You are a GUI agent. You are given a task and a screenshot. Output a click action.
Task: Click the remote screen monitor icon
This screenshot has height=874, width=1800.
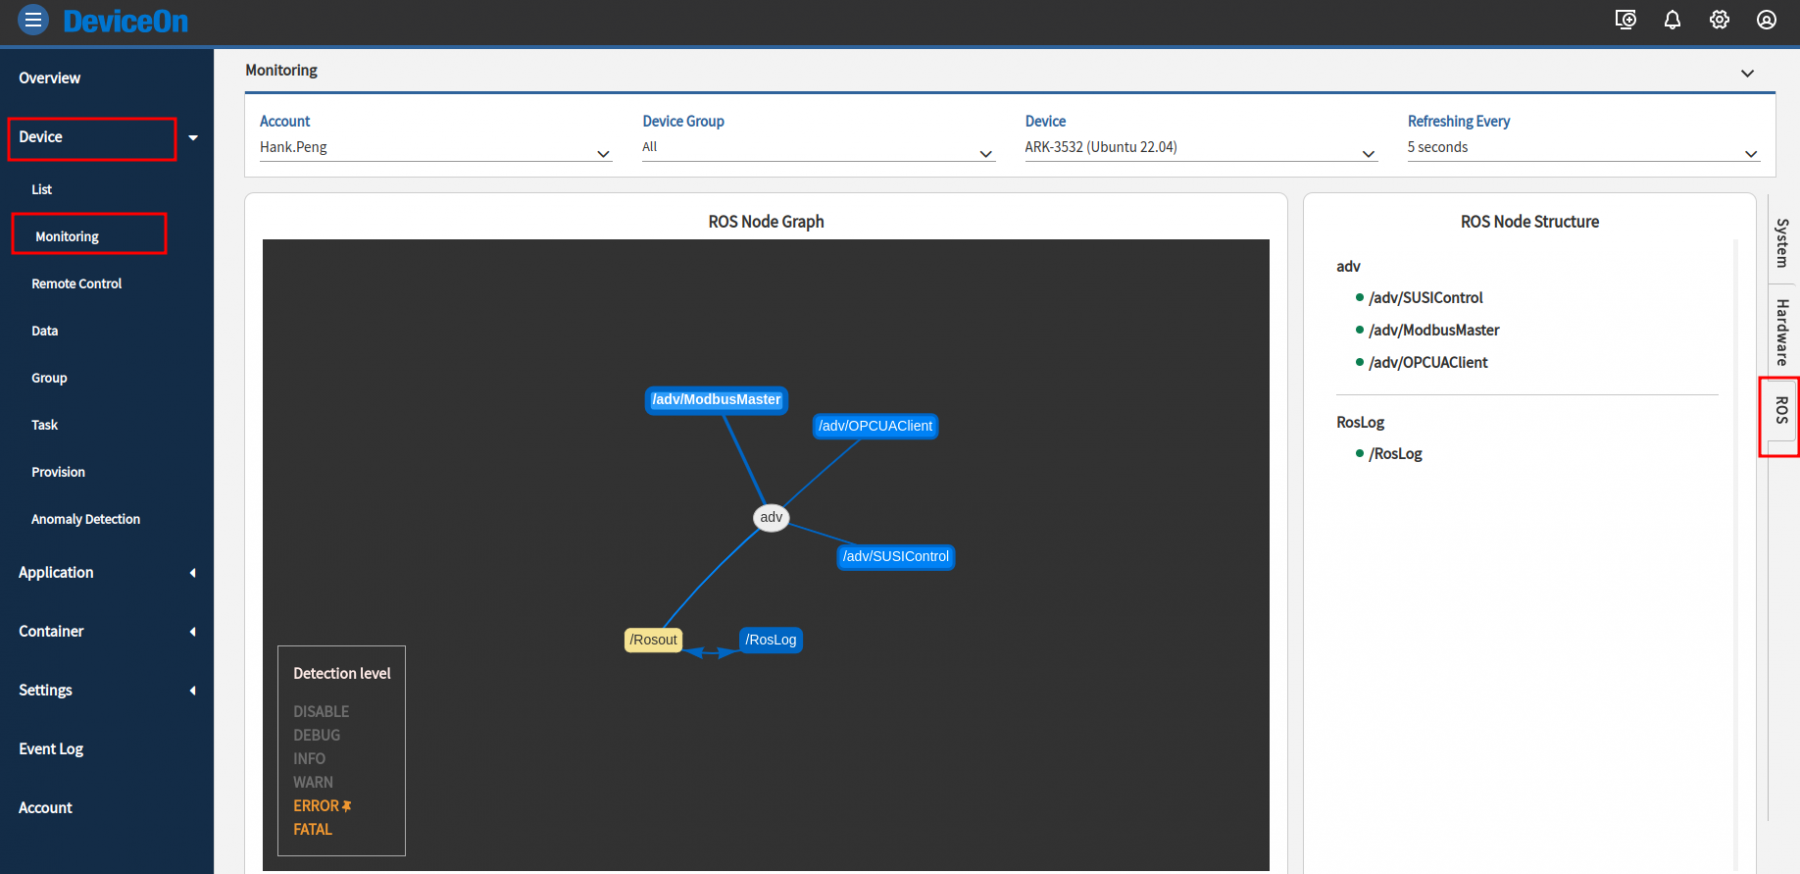[x=1626, y=20]
